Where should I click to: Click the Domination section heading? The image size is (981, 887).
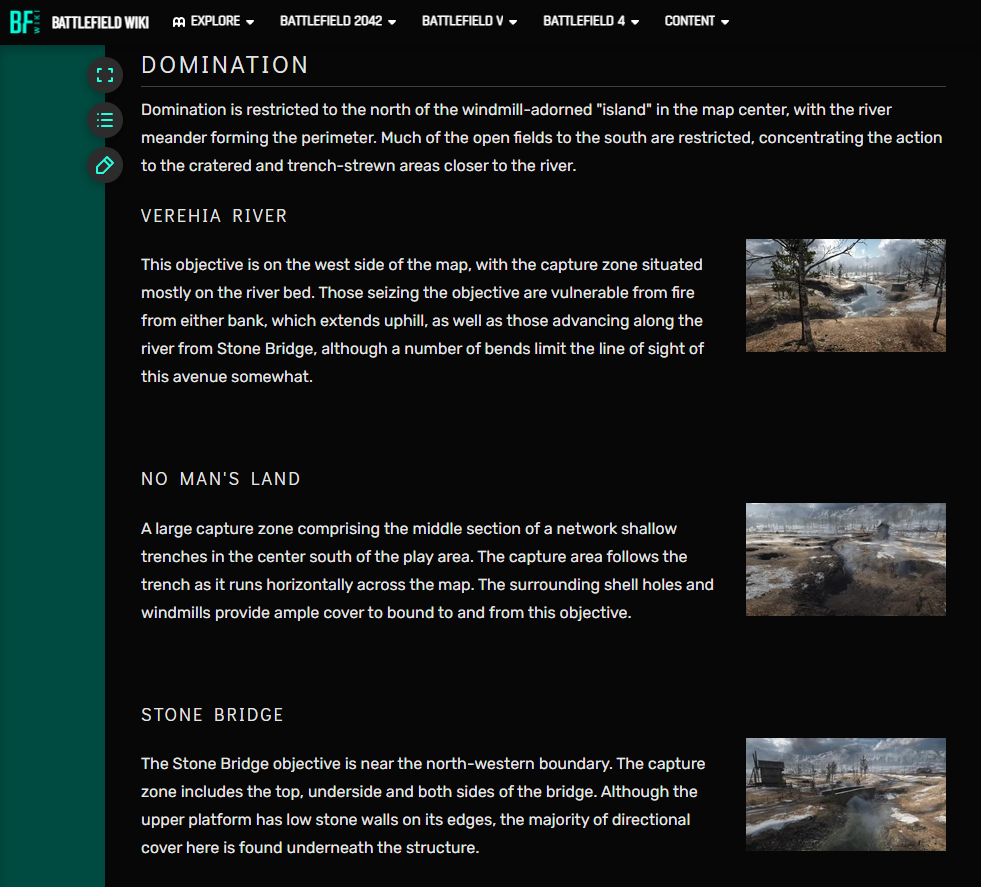click(x=225, y=65)
